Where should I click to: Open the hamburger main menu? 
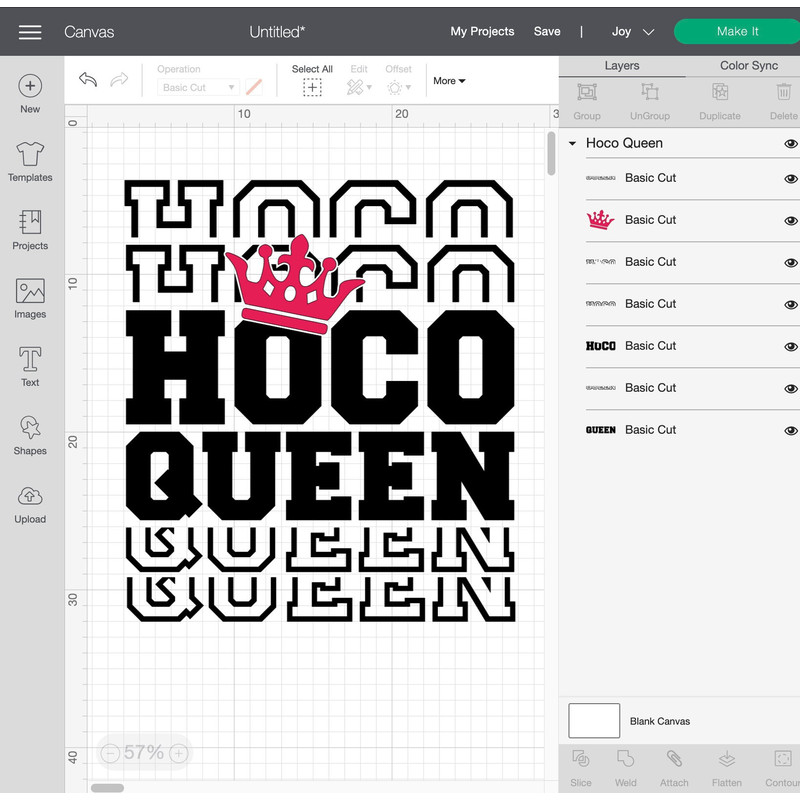(30, 32)
